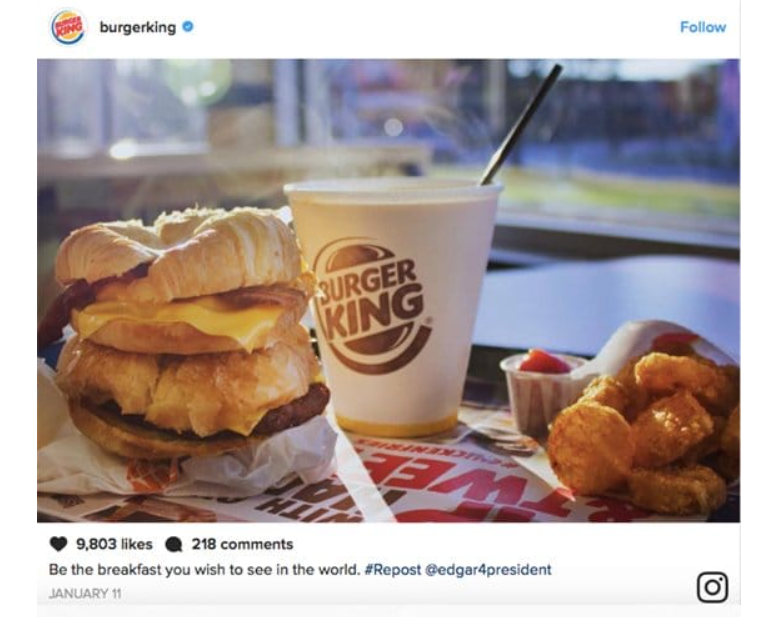Viewport: 772px width, 617px height.
Task: Click the caption text about breakfast
Action: [204, 570]
